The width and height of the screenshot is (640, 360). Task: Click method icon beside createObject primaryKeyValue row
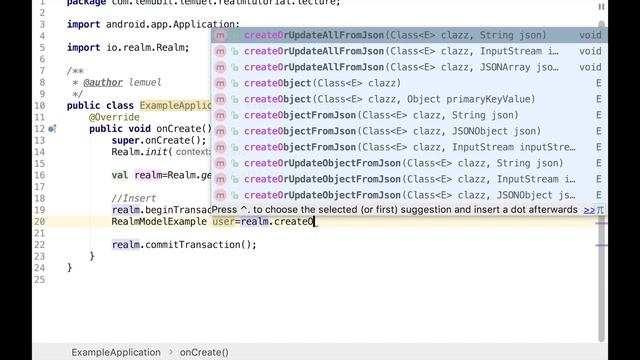220,99
